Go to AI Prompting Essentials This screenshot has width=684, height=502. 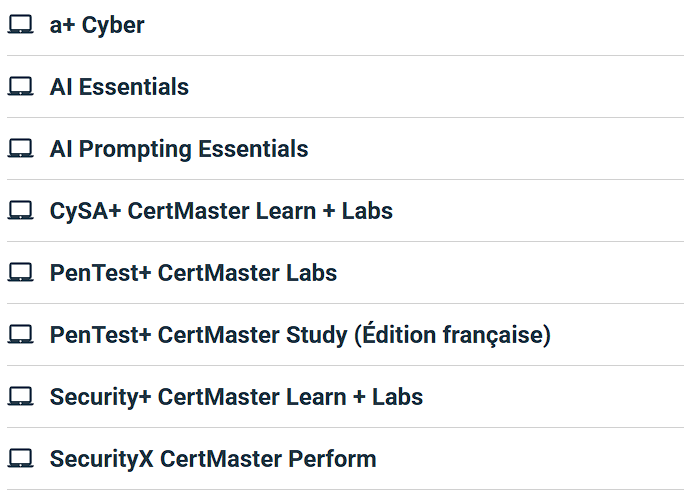[179, 149]
